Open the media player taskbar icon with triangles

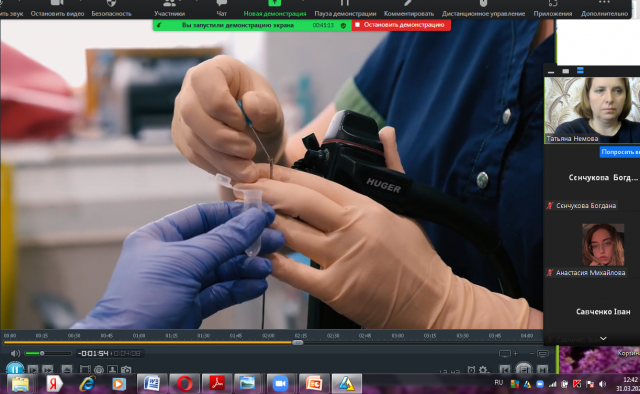coord(346,384)
